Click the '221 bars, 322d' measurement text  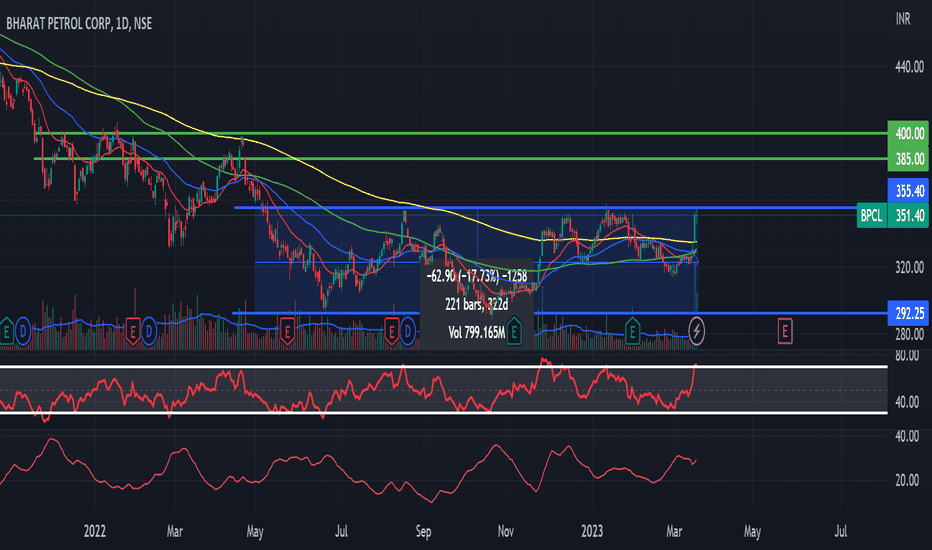(x=477, y=304)
